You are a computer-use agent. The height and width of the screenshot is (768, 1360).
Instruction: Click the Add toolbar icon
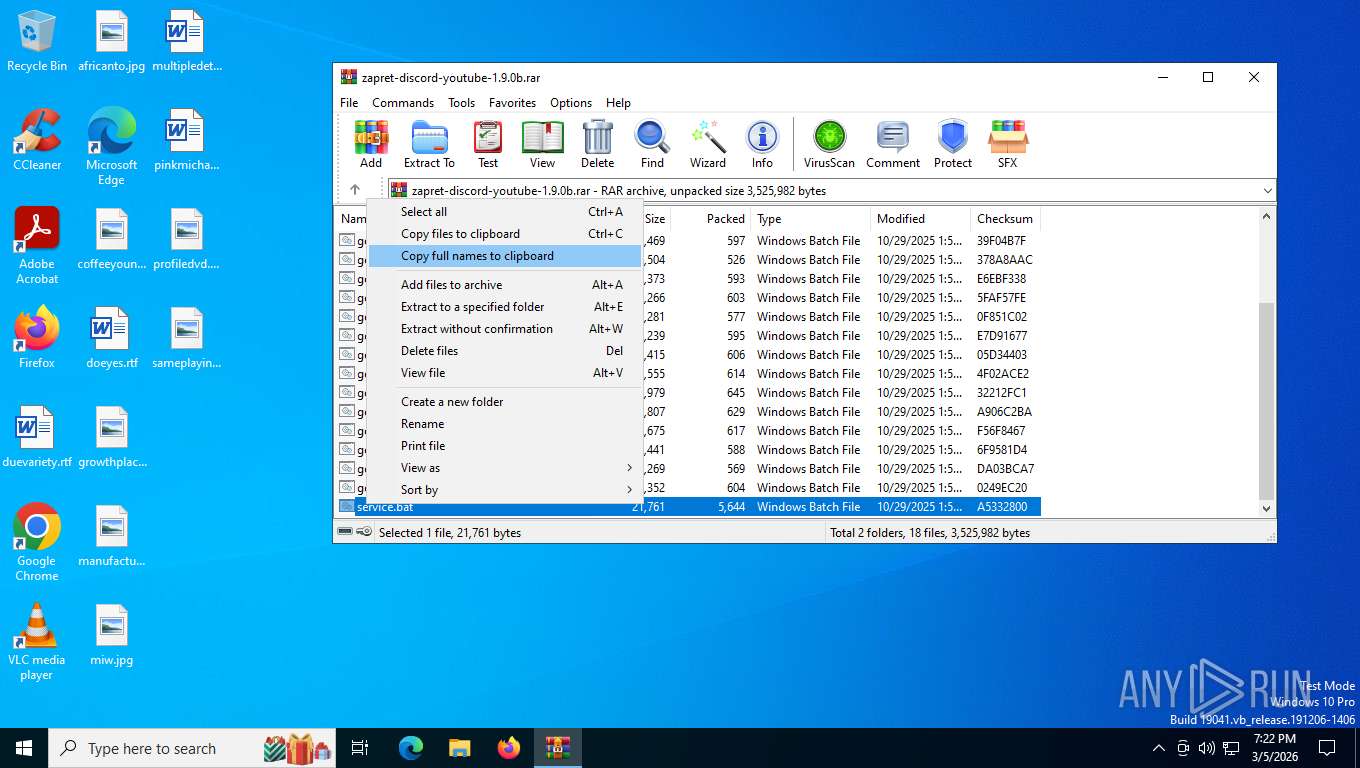[371, 144]
